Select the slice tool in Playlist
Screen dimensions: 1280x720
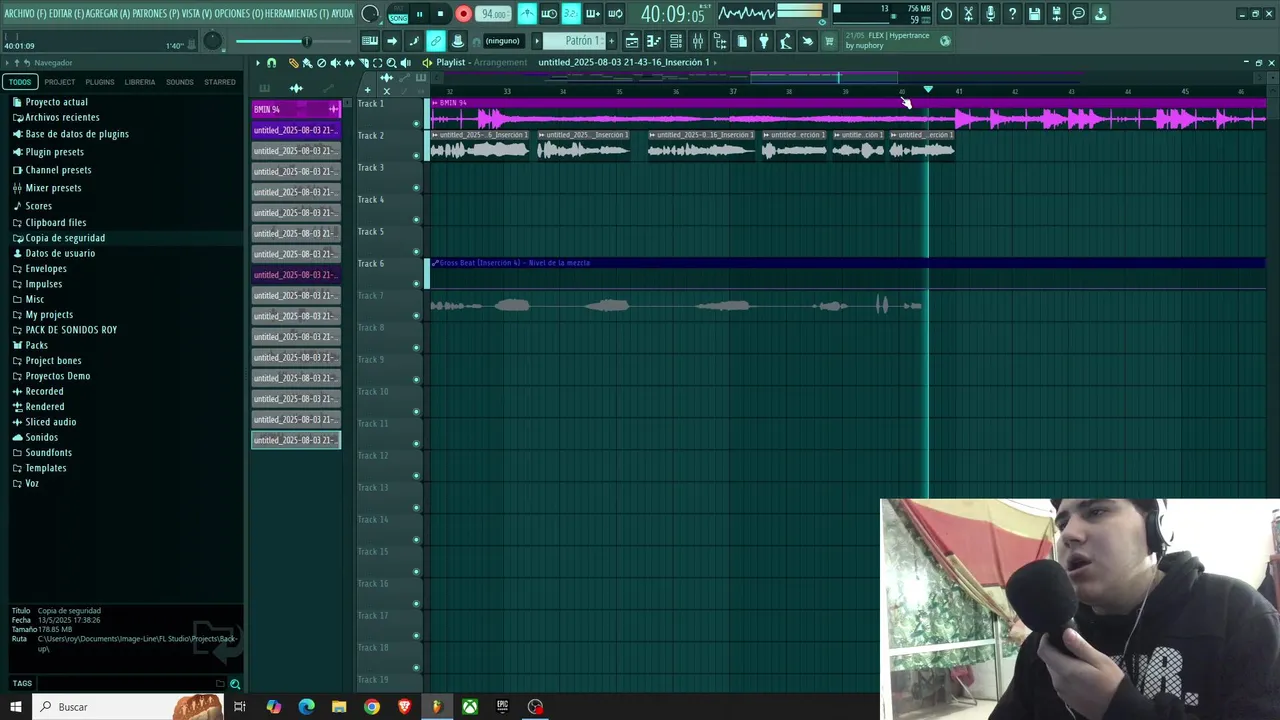[x=363, y=63]
